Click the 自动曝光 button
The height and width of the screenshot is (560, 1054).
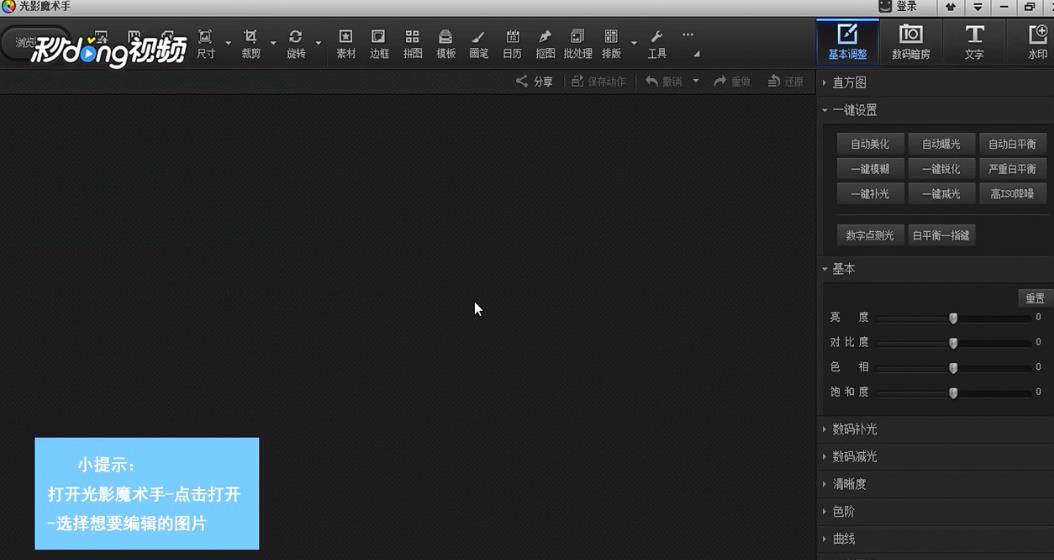click(x=941, y=144)
